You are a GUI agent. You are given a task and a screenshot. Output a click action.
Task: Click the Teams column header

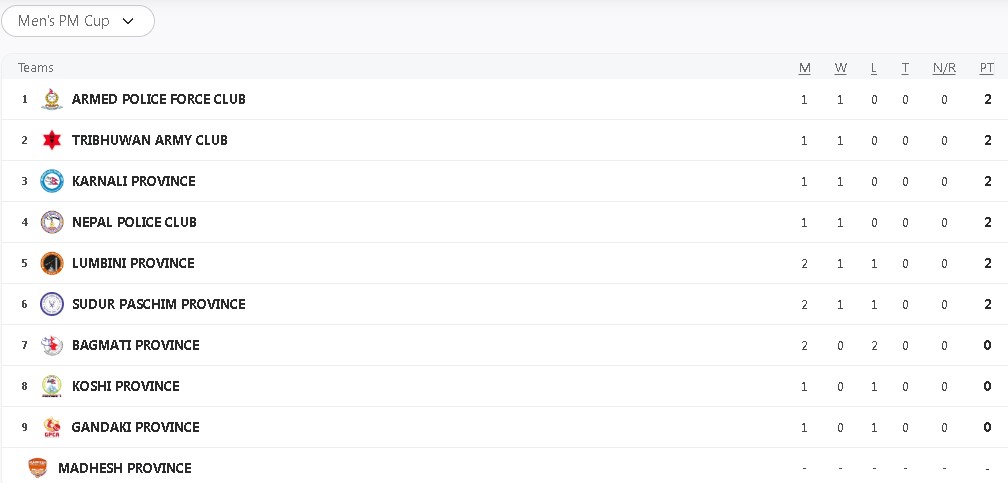pos(36,68)
